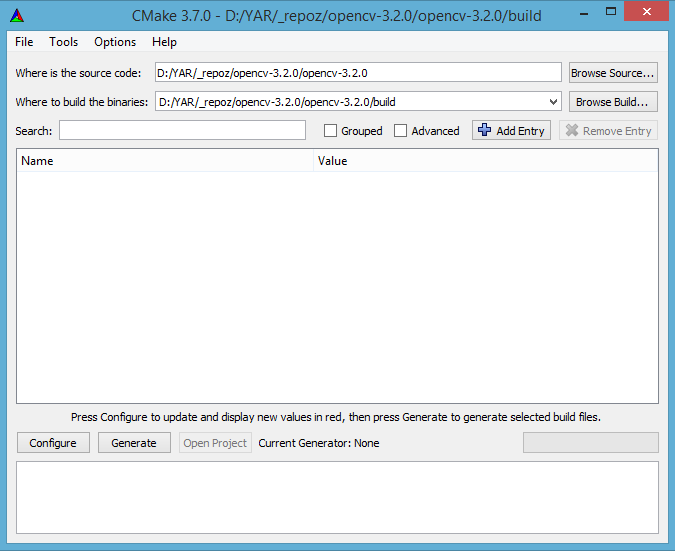Enable the Grouped checkbox
The height and width of the screenshot is (551, 675).
[330, 130]
